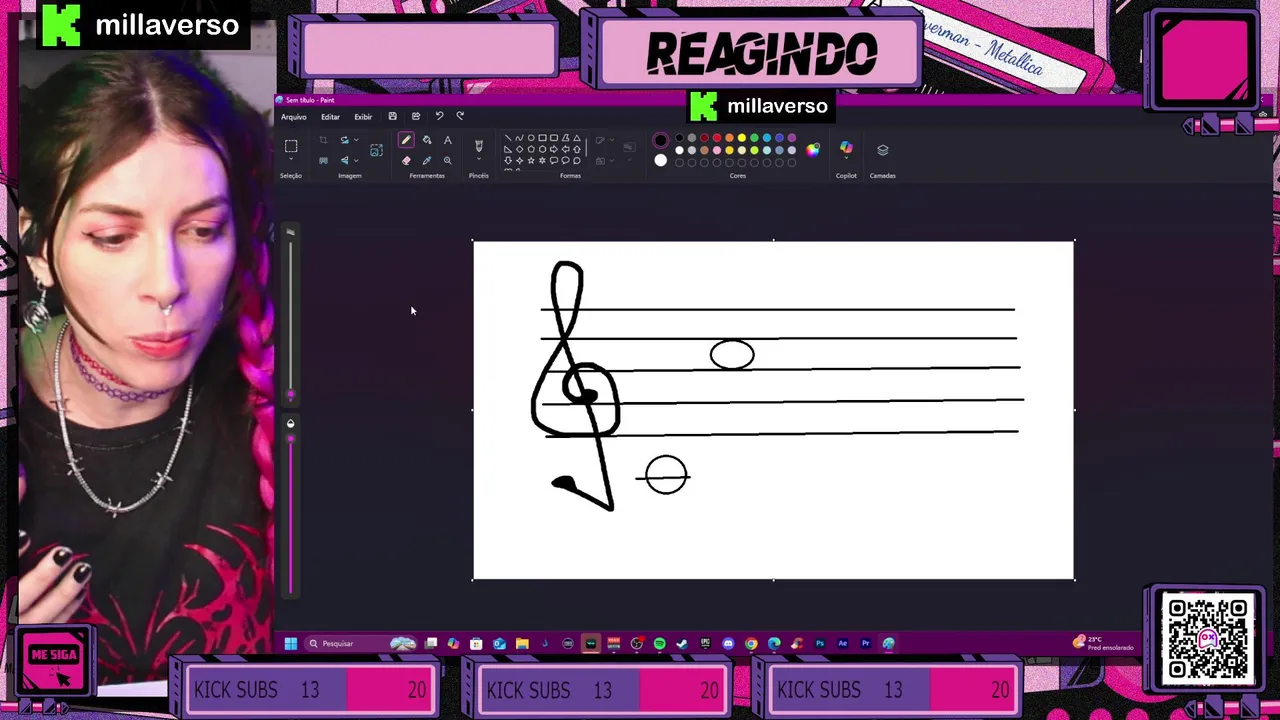Viewport: 1280px width, 720px height.
Task: Select the white Color 2 circle
Action: click(660, 160)
